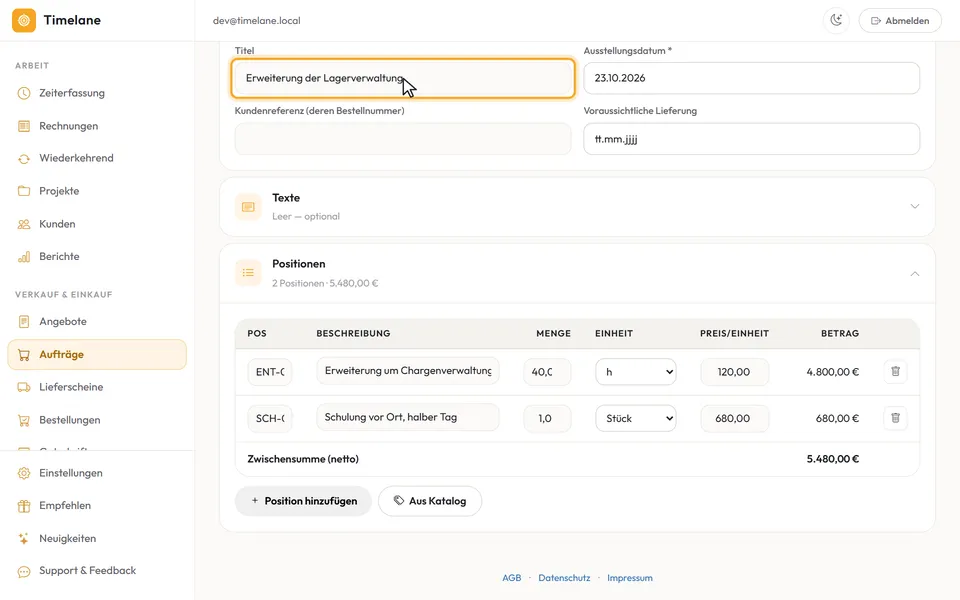Focus the Kundenreferenz input field
The image size is (960, 600).
click(x=403, y=139)
